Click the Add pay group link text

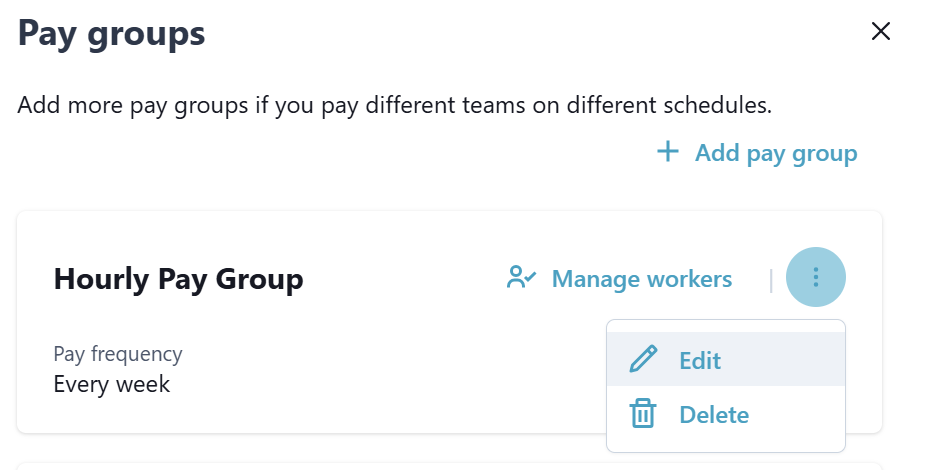776,153
